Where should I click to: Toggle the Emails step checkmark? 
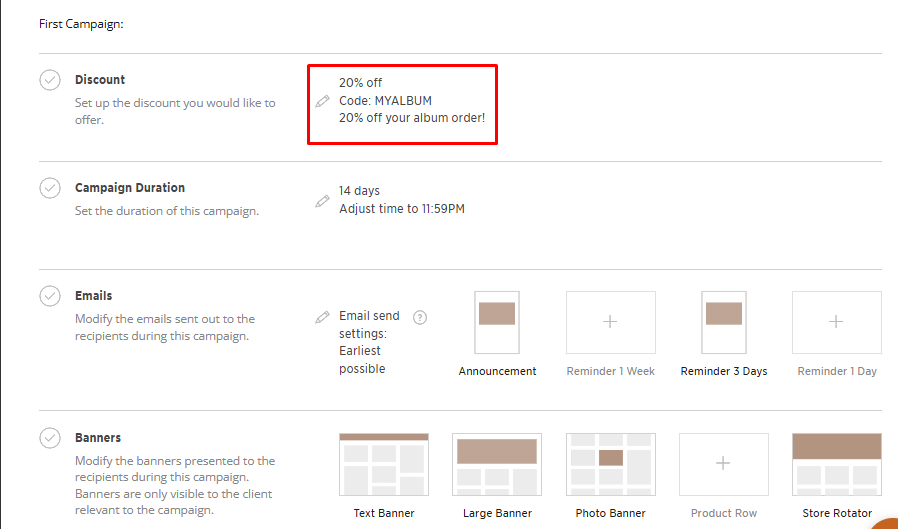click(50, 296)
